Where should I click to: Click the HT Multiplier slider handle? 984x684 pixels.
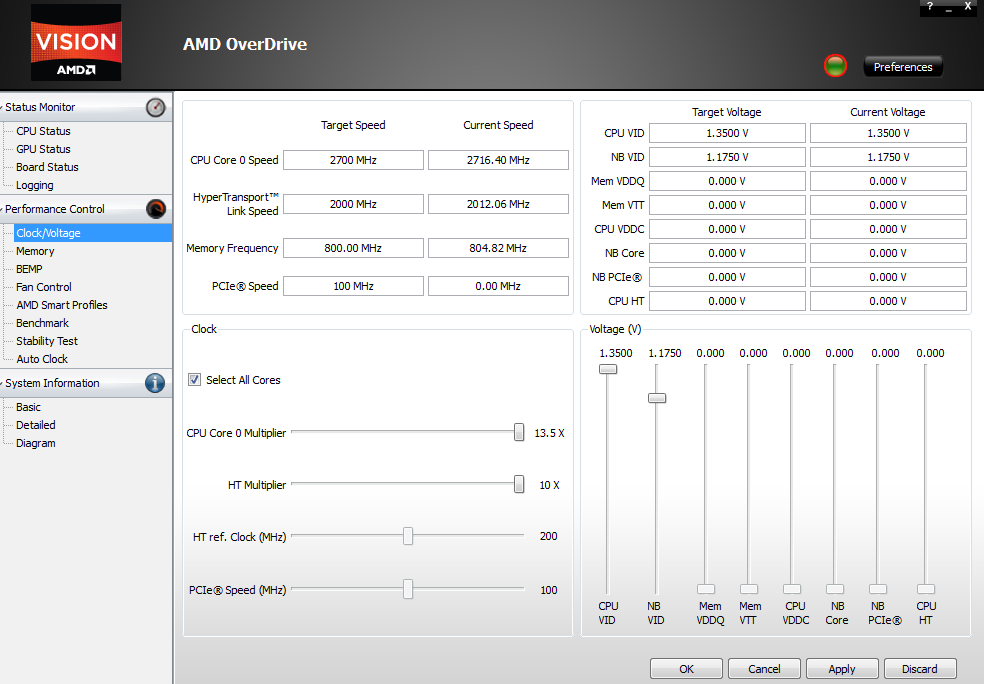[x=519, y=484]
